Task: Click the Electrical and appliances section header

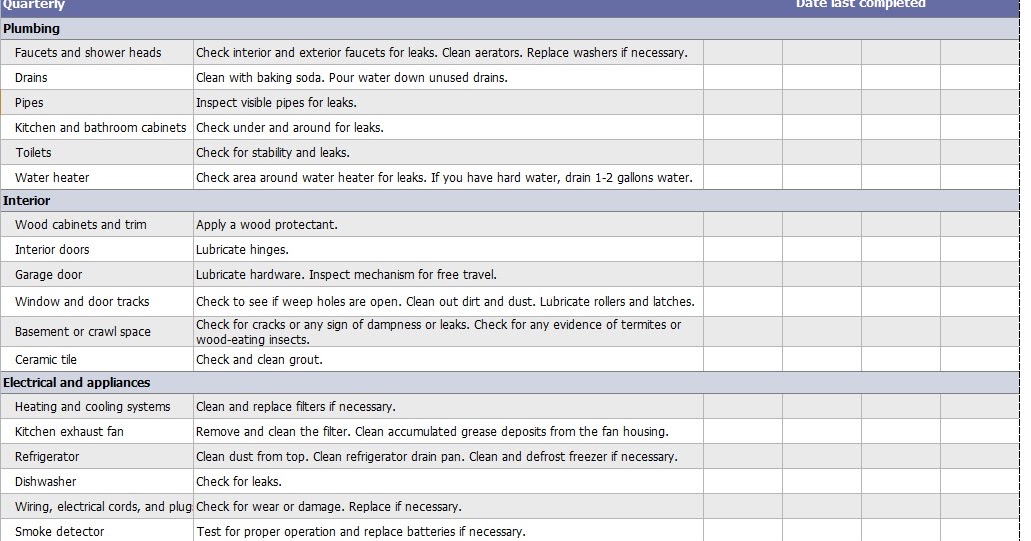Action: pyautogui.click(x=77, y=383)
